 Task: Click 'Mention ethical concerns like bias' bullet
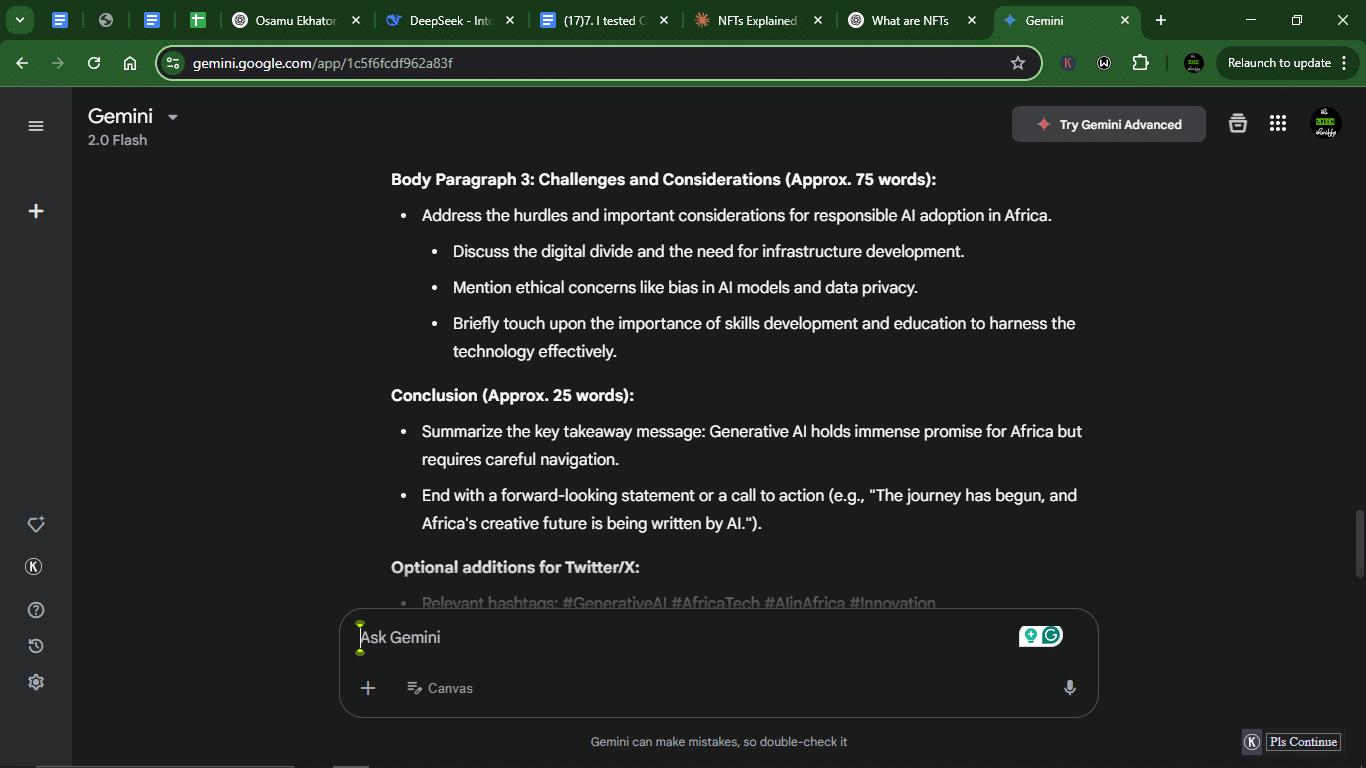[x=685, y=288]
